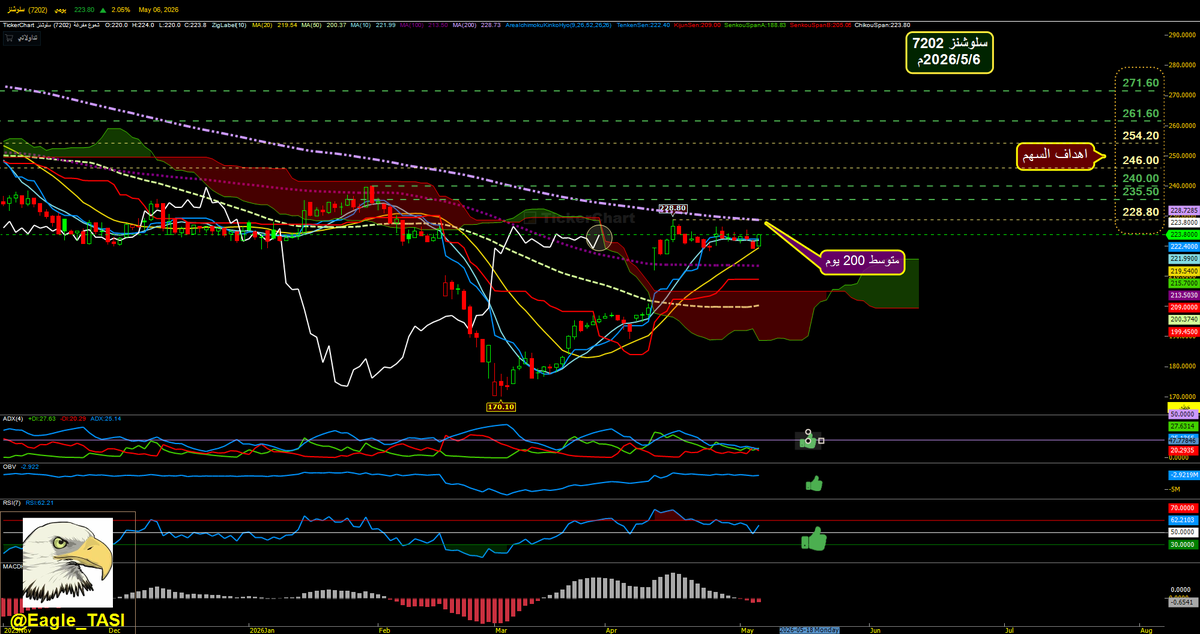Viewport: 1200px width, 634px height.
Task: Click the 246.00 target price label
Action: [1141, 160]
